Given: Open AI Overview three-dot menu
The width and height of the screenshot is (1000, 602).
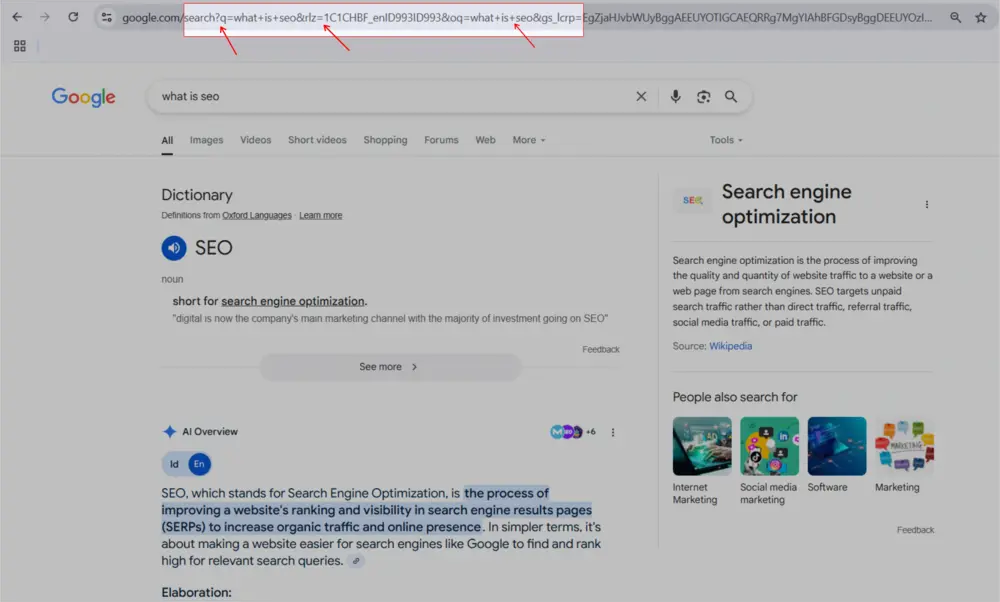Looking at the screenshot, I should click(x=613, y=432).
